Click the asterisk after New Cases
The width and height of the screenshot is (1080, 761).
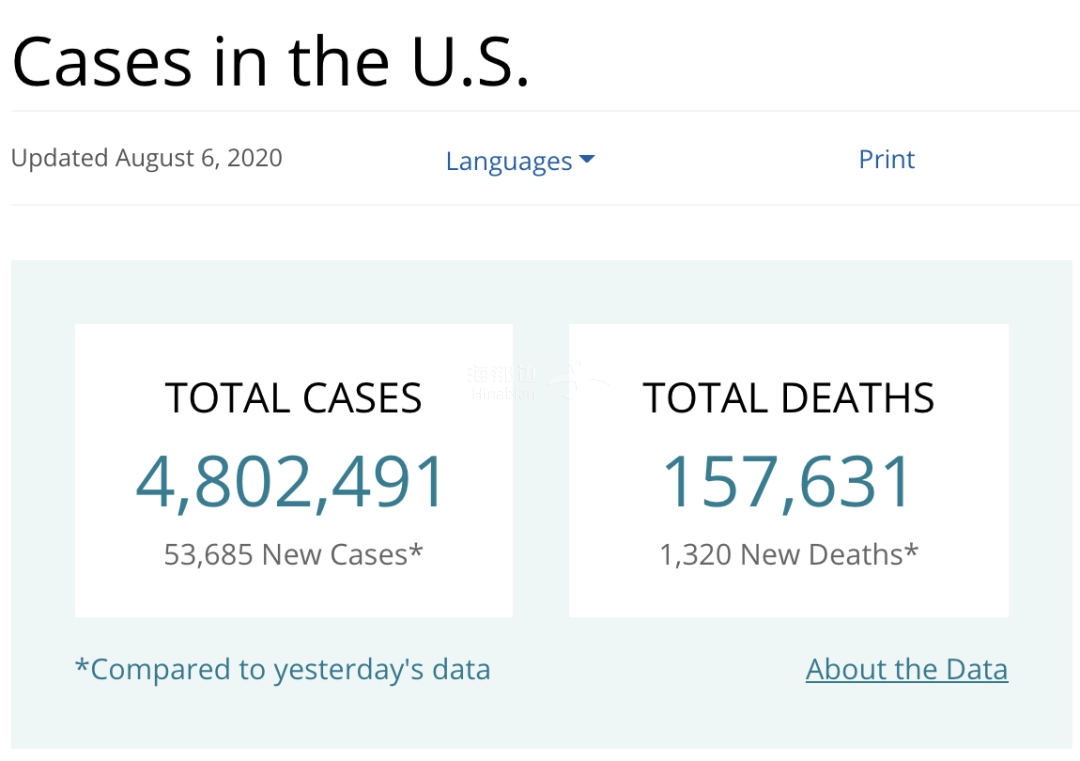point(416,549)
